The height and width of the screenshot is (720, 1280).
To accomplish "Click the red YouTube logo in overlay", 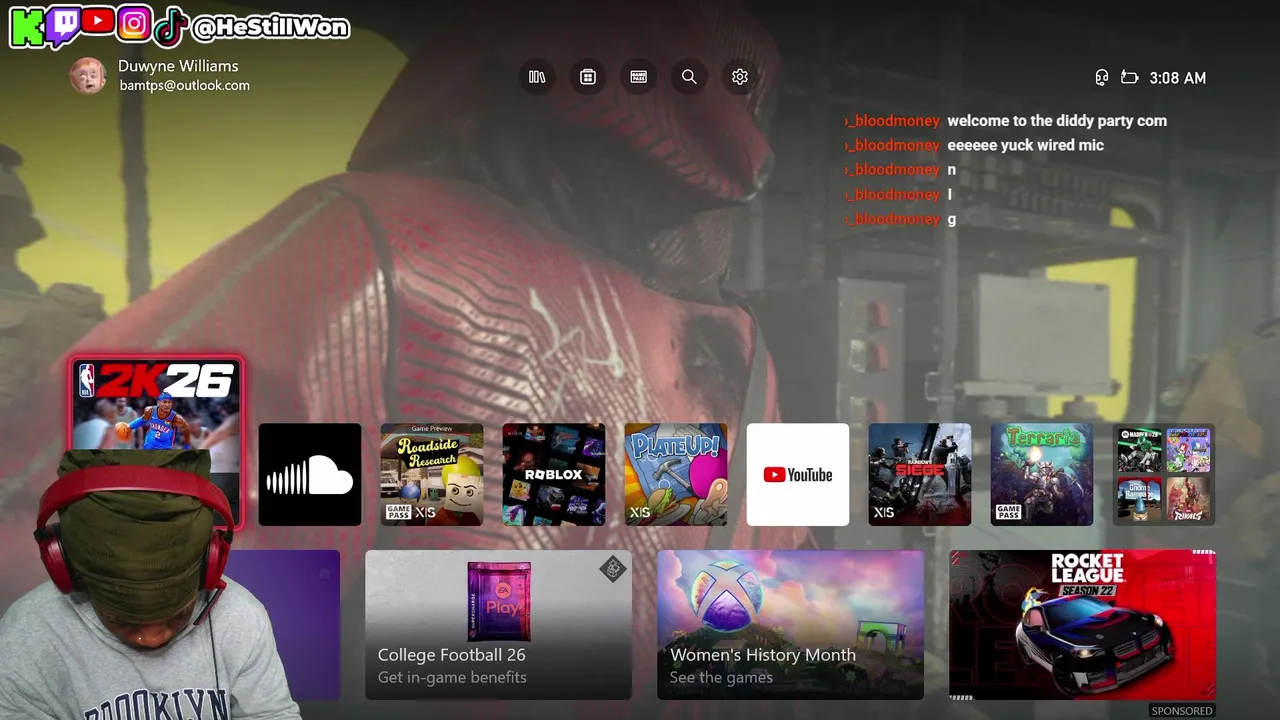I will [x=98, y=20].
